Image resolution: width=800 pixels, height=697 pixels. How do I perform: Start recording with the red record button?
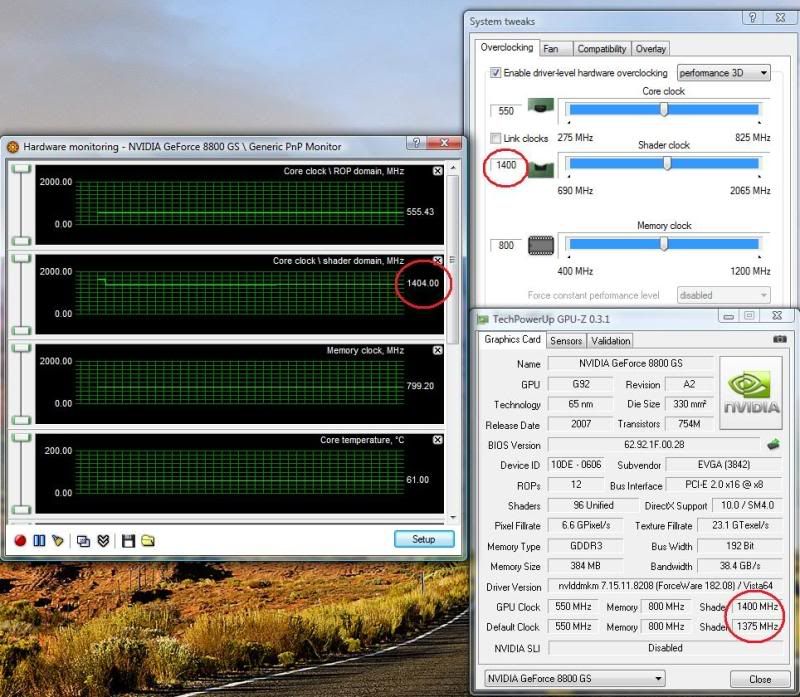20,540
